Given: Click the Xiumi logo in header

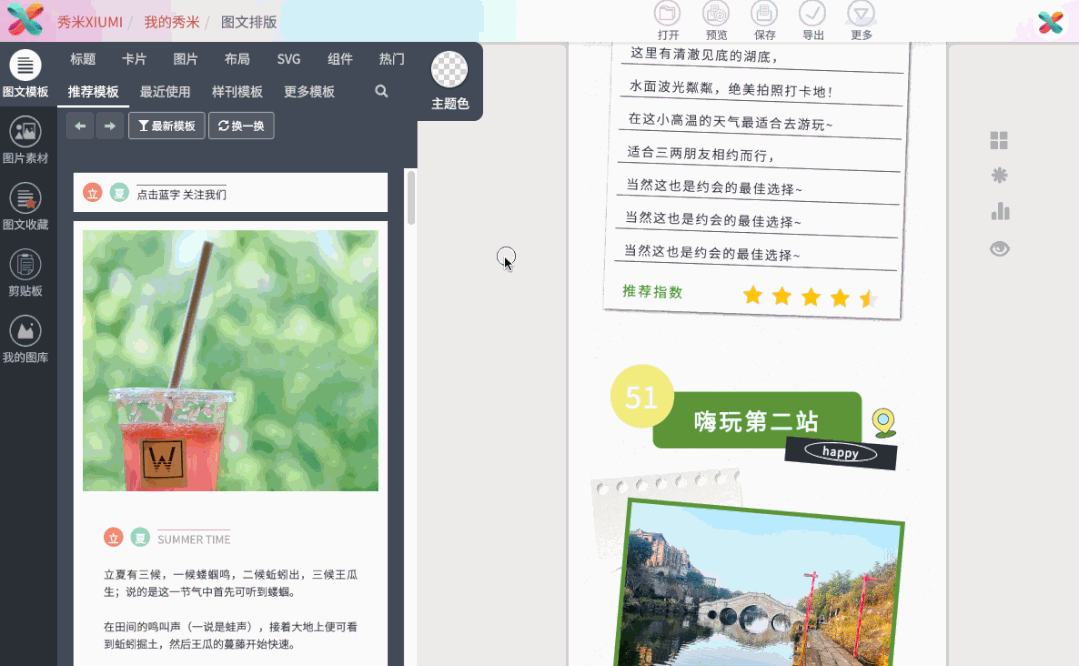Looking at the screenshot, I should (25, 19).
